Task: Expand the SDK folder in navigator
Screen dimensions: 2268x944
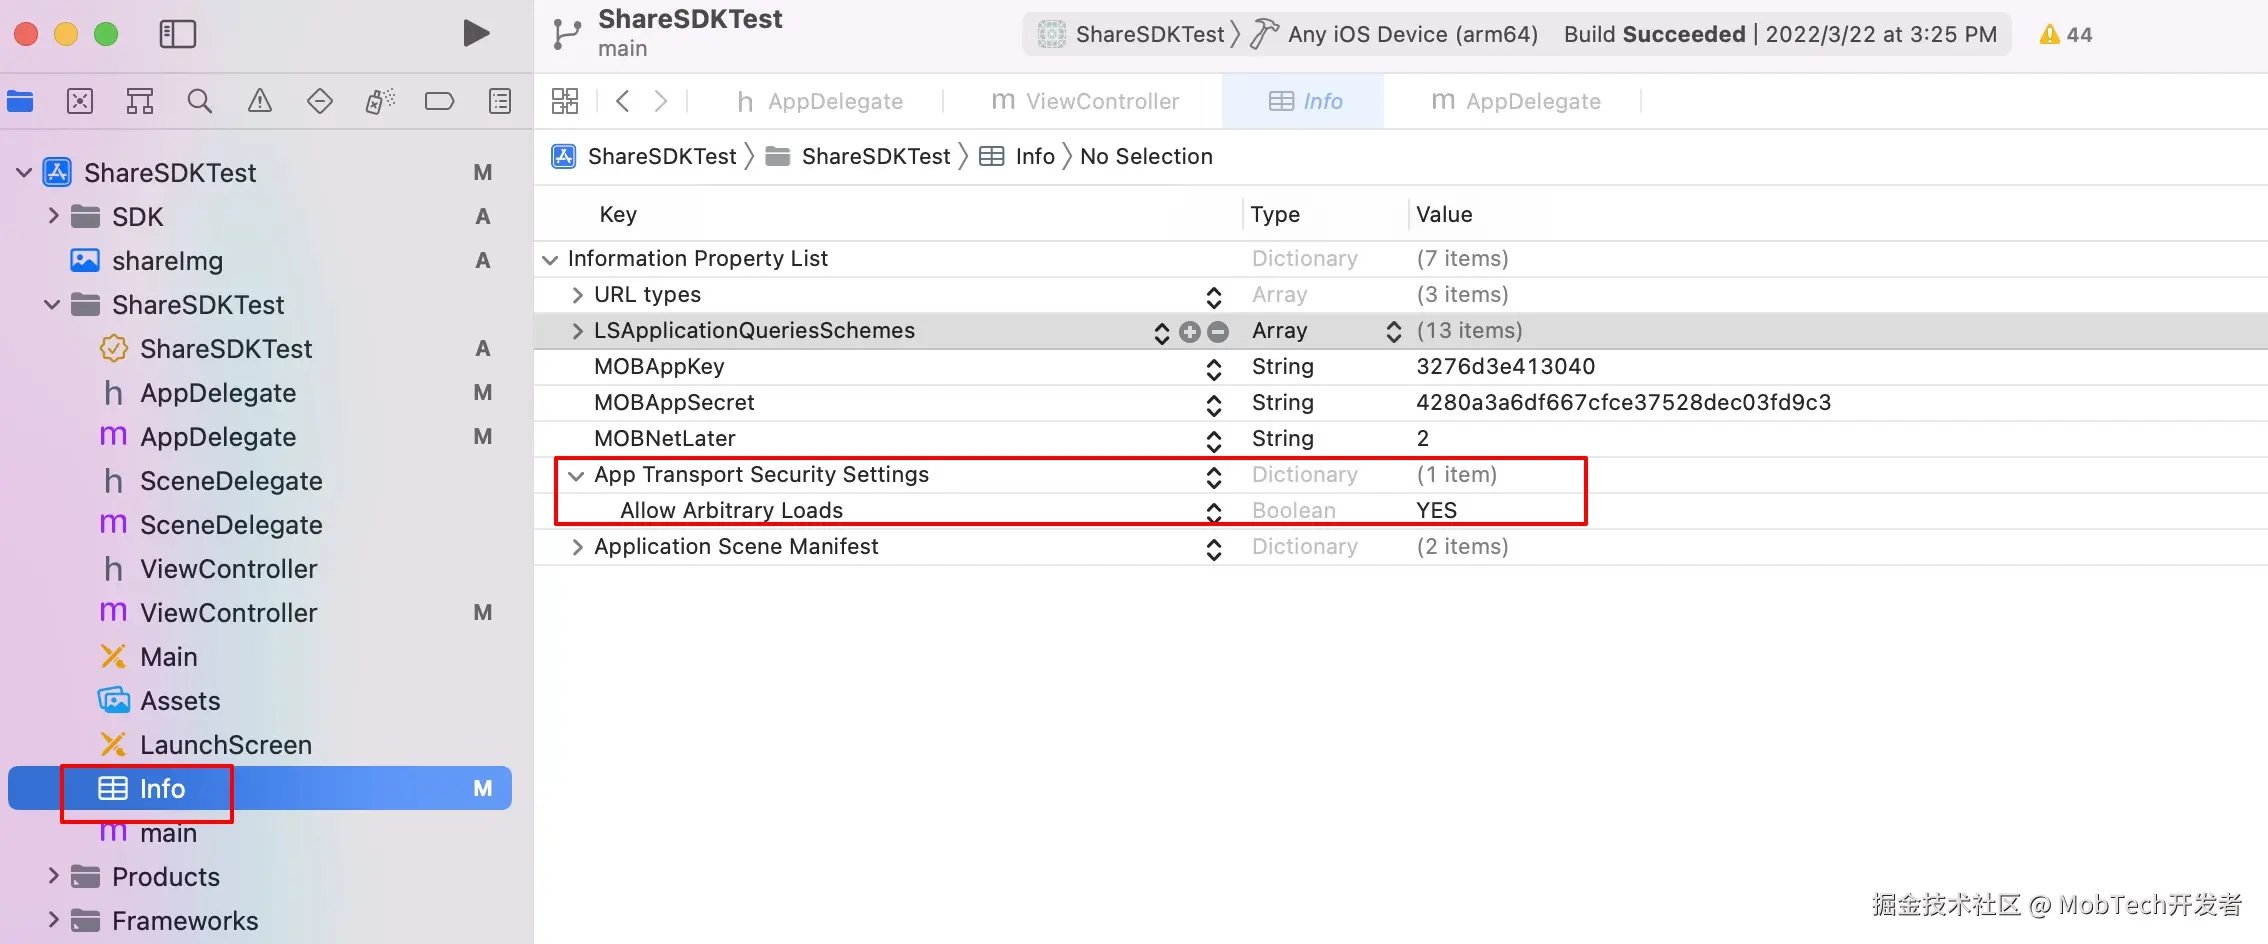Action: tap(54, 216)
